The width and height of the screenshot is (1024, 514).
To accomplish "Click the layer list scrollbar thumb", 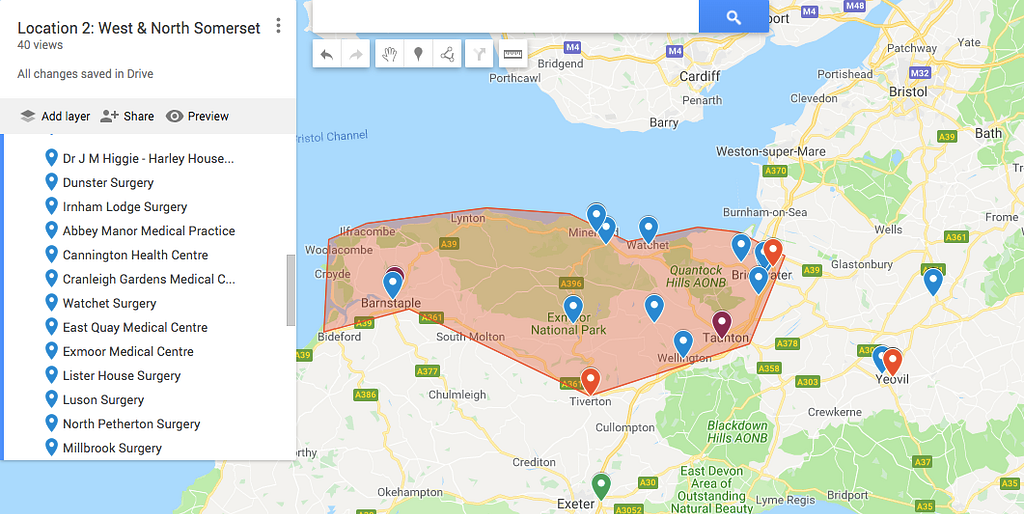I will click(291, 290).
